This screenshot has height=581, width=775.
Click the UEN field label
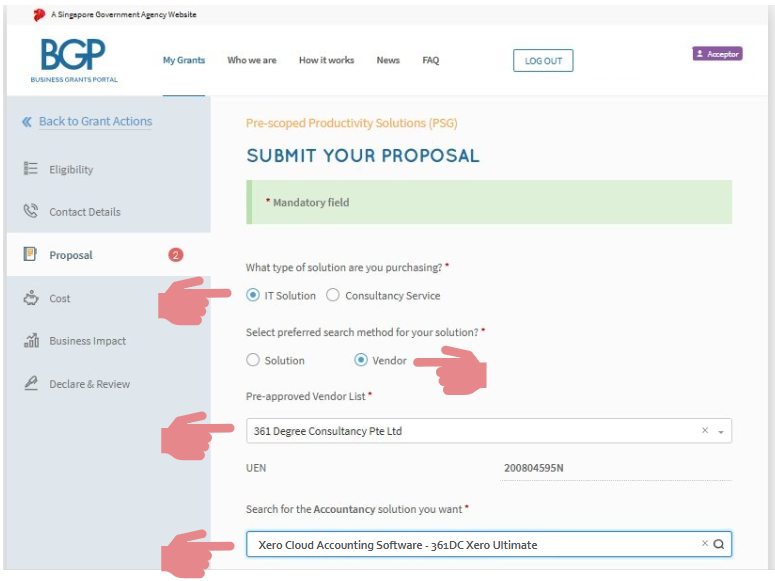click(256, 468)
